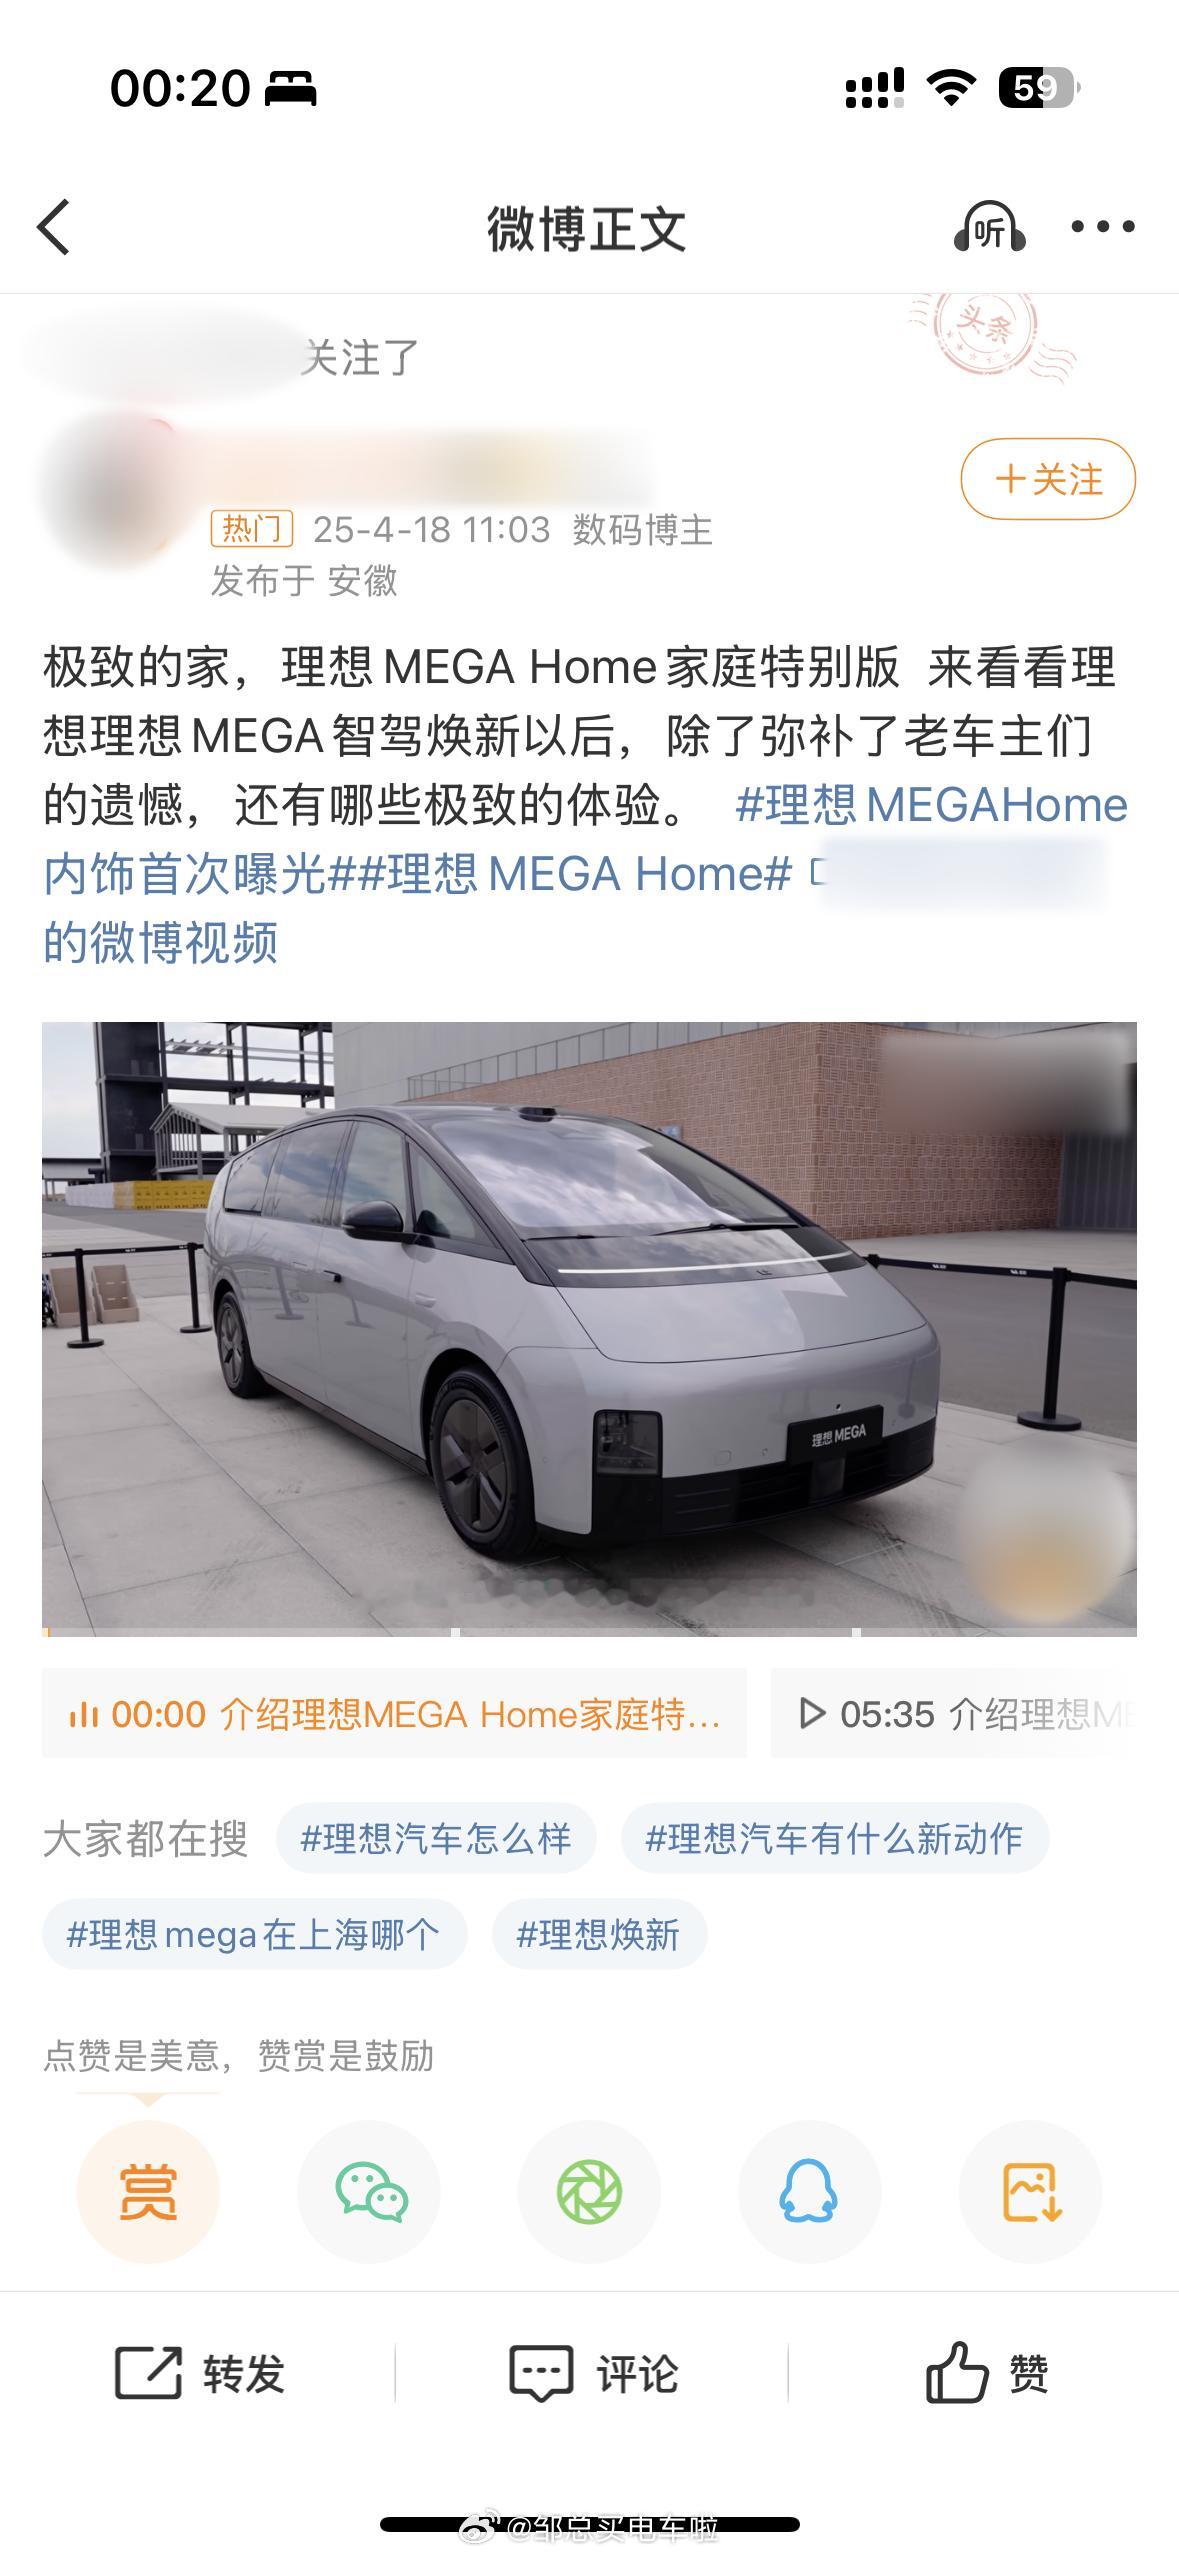Search suggestion #理想汽车怎么样
Viewport: 1179px width, 2556px height.
(436, 1838)
